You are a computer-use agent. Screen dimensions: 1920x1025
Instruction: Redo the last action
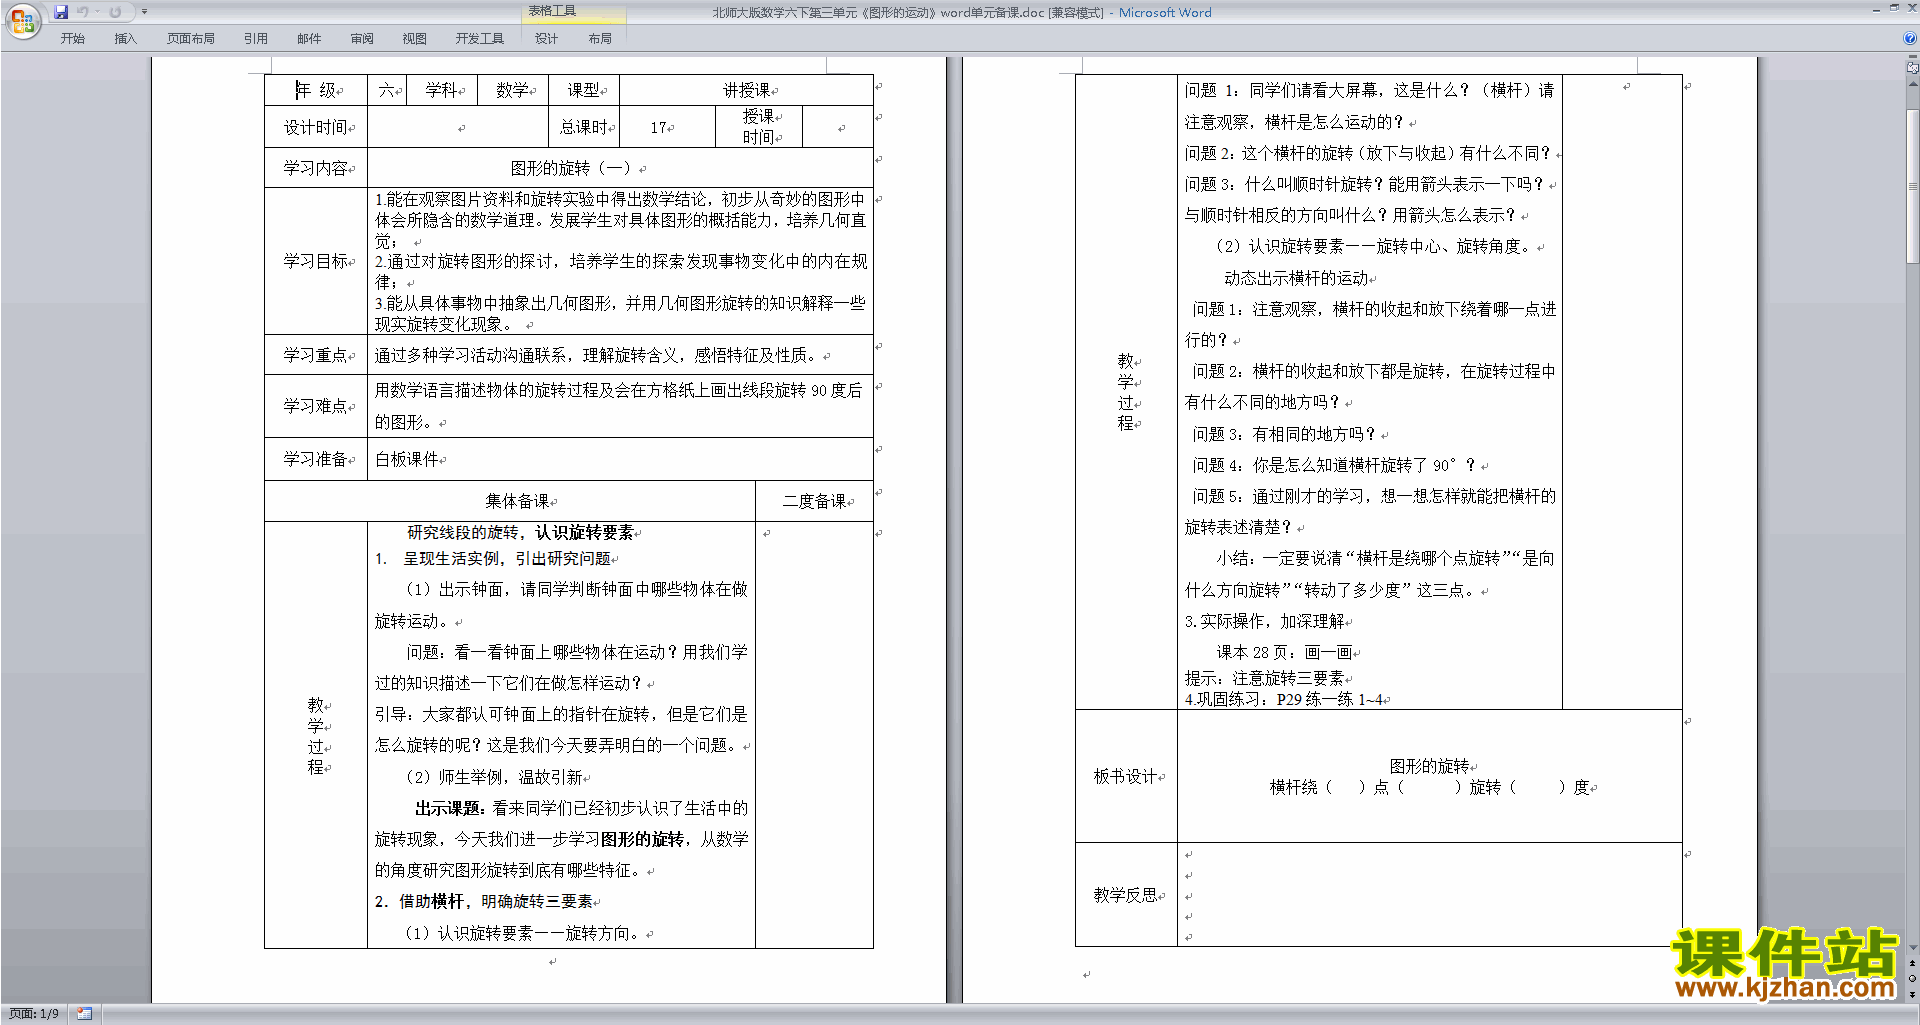tap(115, 12)
